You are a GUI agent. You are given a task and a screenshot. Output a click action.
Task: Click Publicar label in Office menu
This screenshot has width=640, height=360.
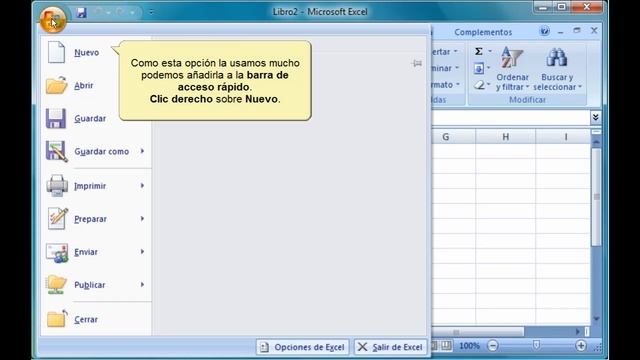pos(89,285)
